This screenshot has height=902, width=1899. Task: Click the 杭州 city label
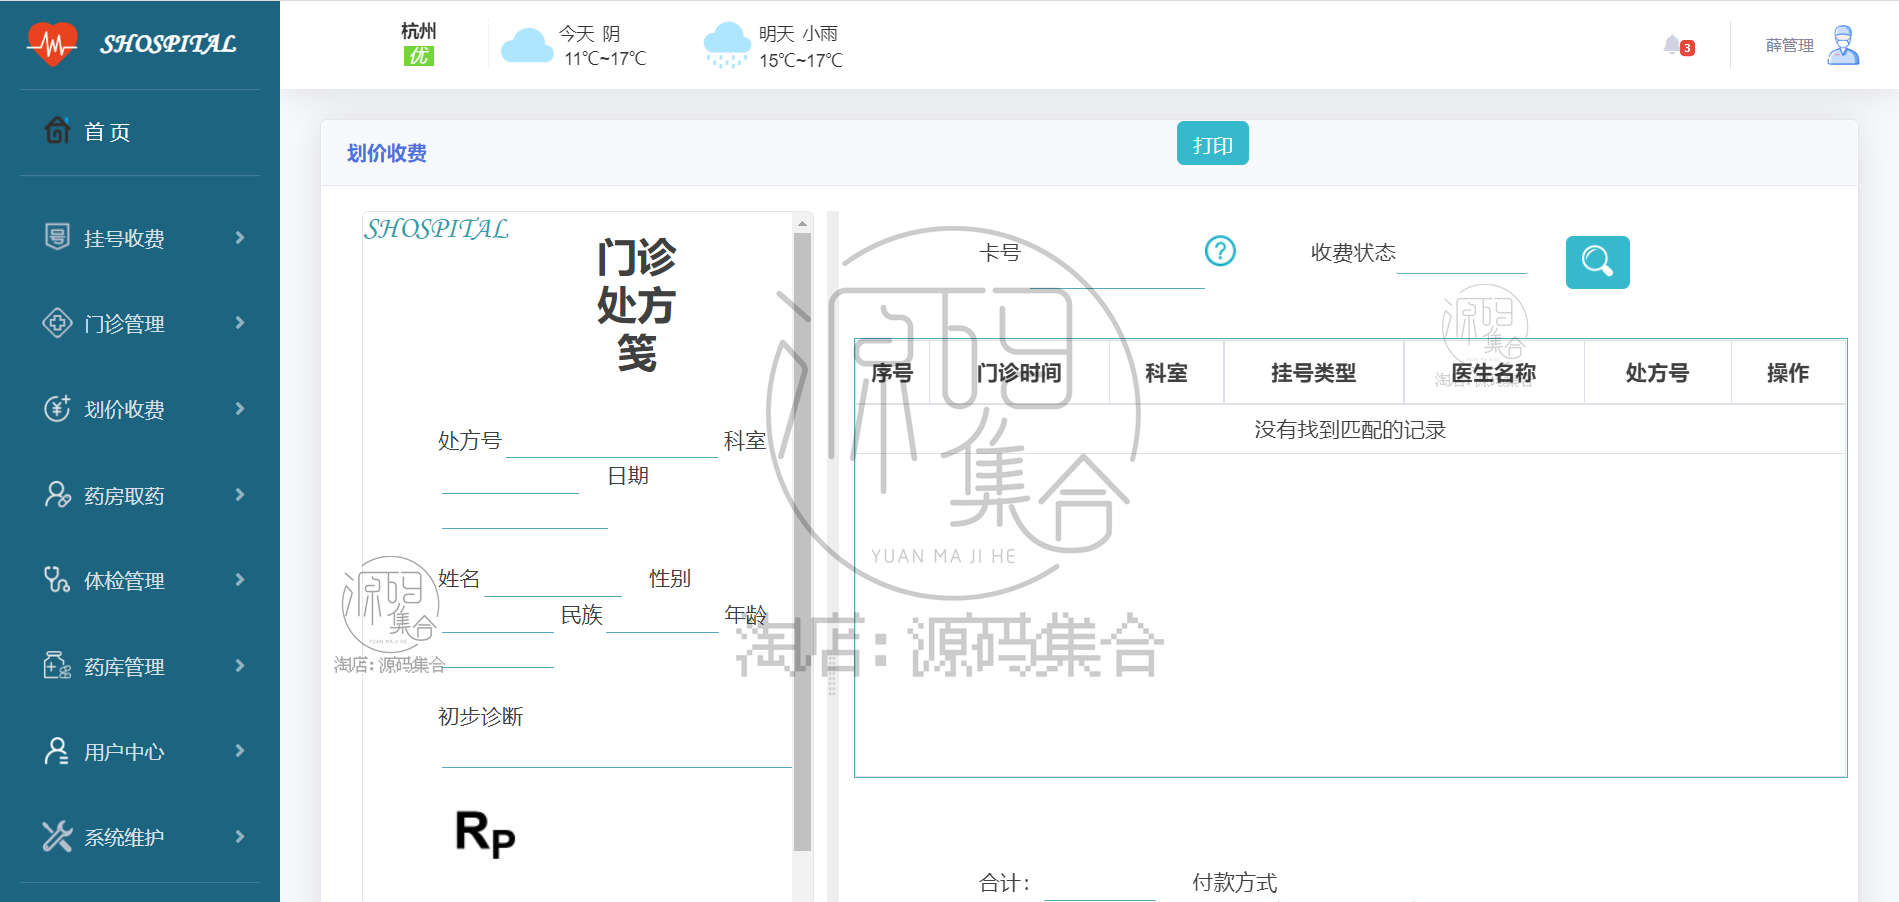[x=418, y=31]
